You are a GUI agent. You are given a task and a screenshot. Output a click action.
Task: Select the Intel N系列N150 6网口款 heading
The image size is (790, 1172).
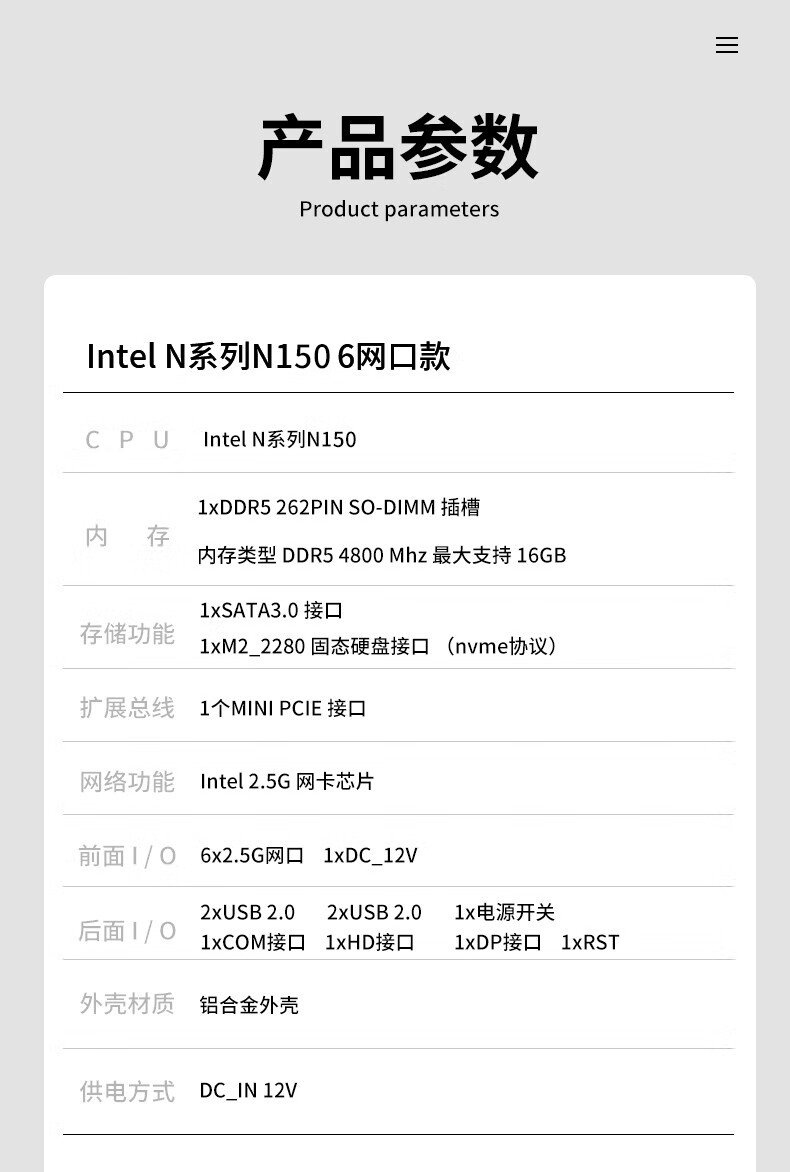268,356
